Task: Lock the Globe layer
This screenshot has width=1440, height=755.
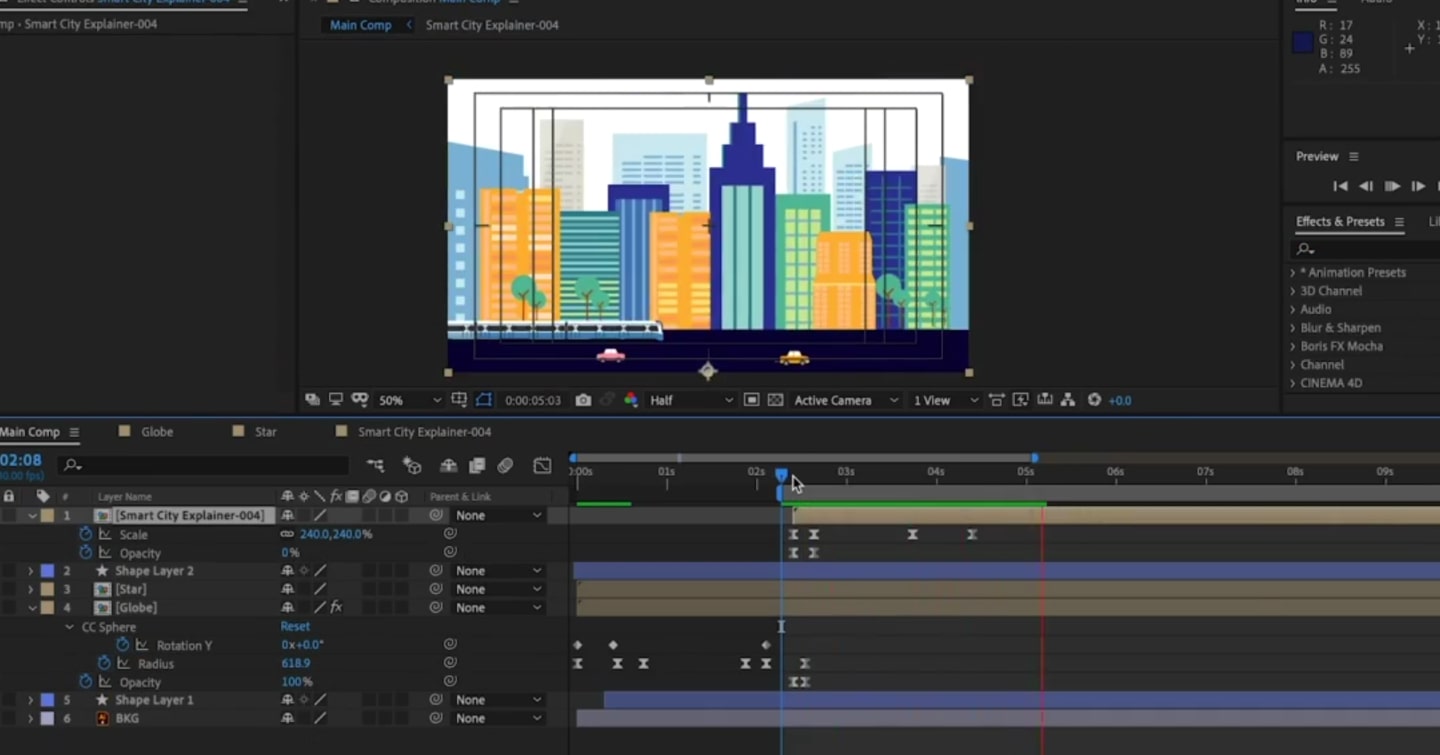Action: point(7,607)
